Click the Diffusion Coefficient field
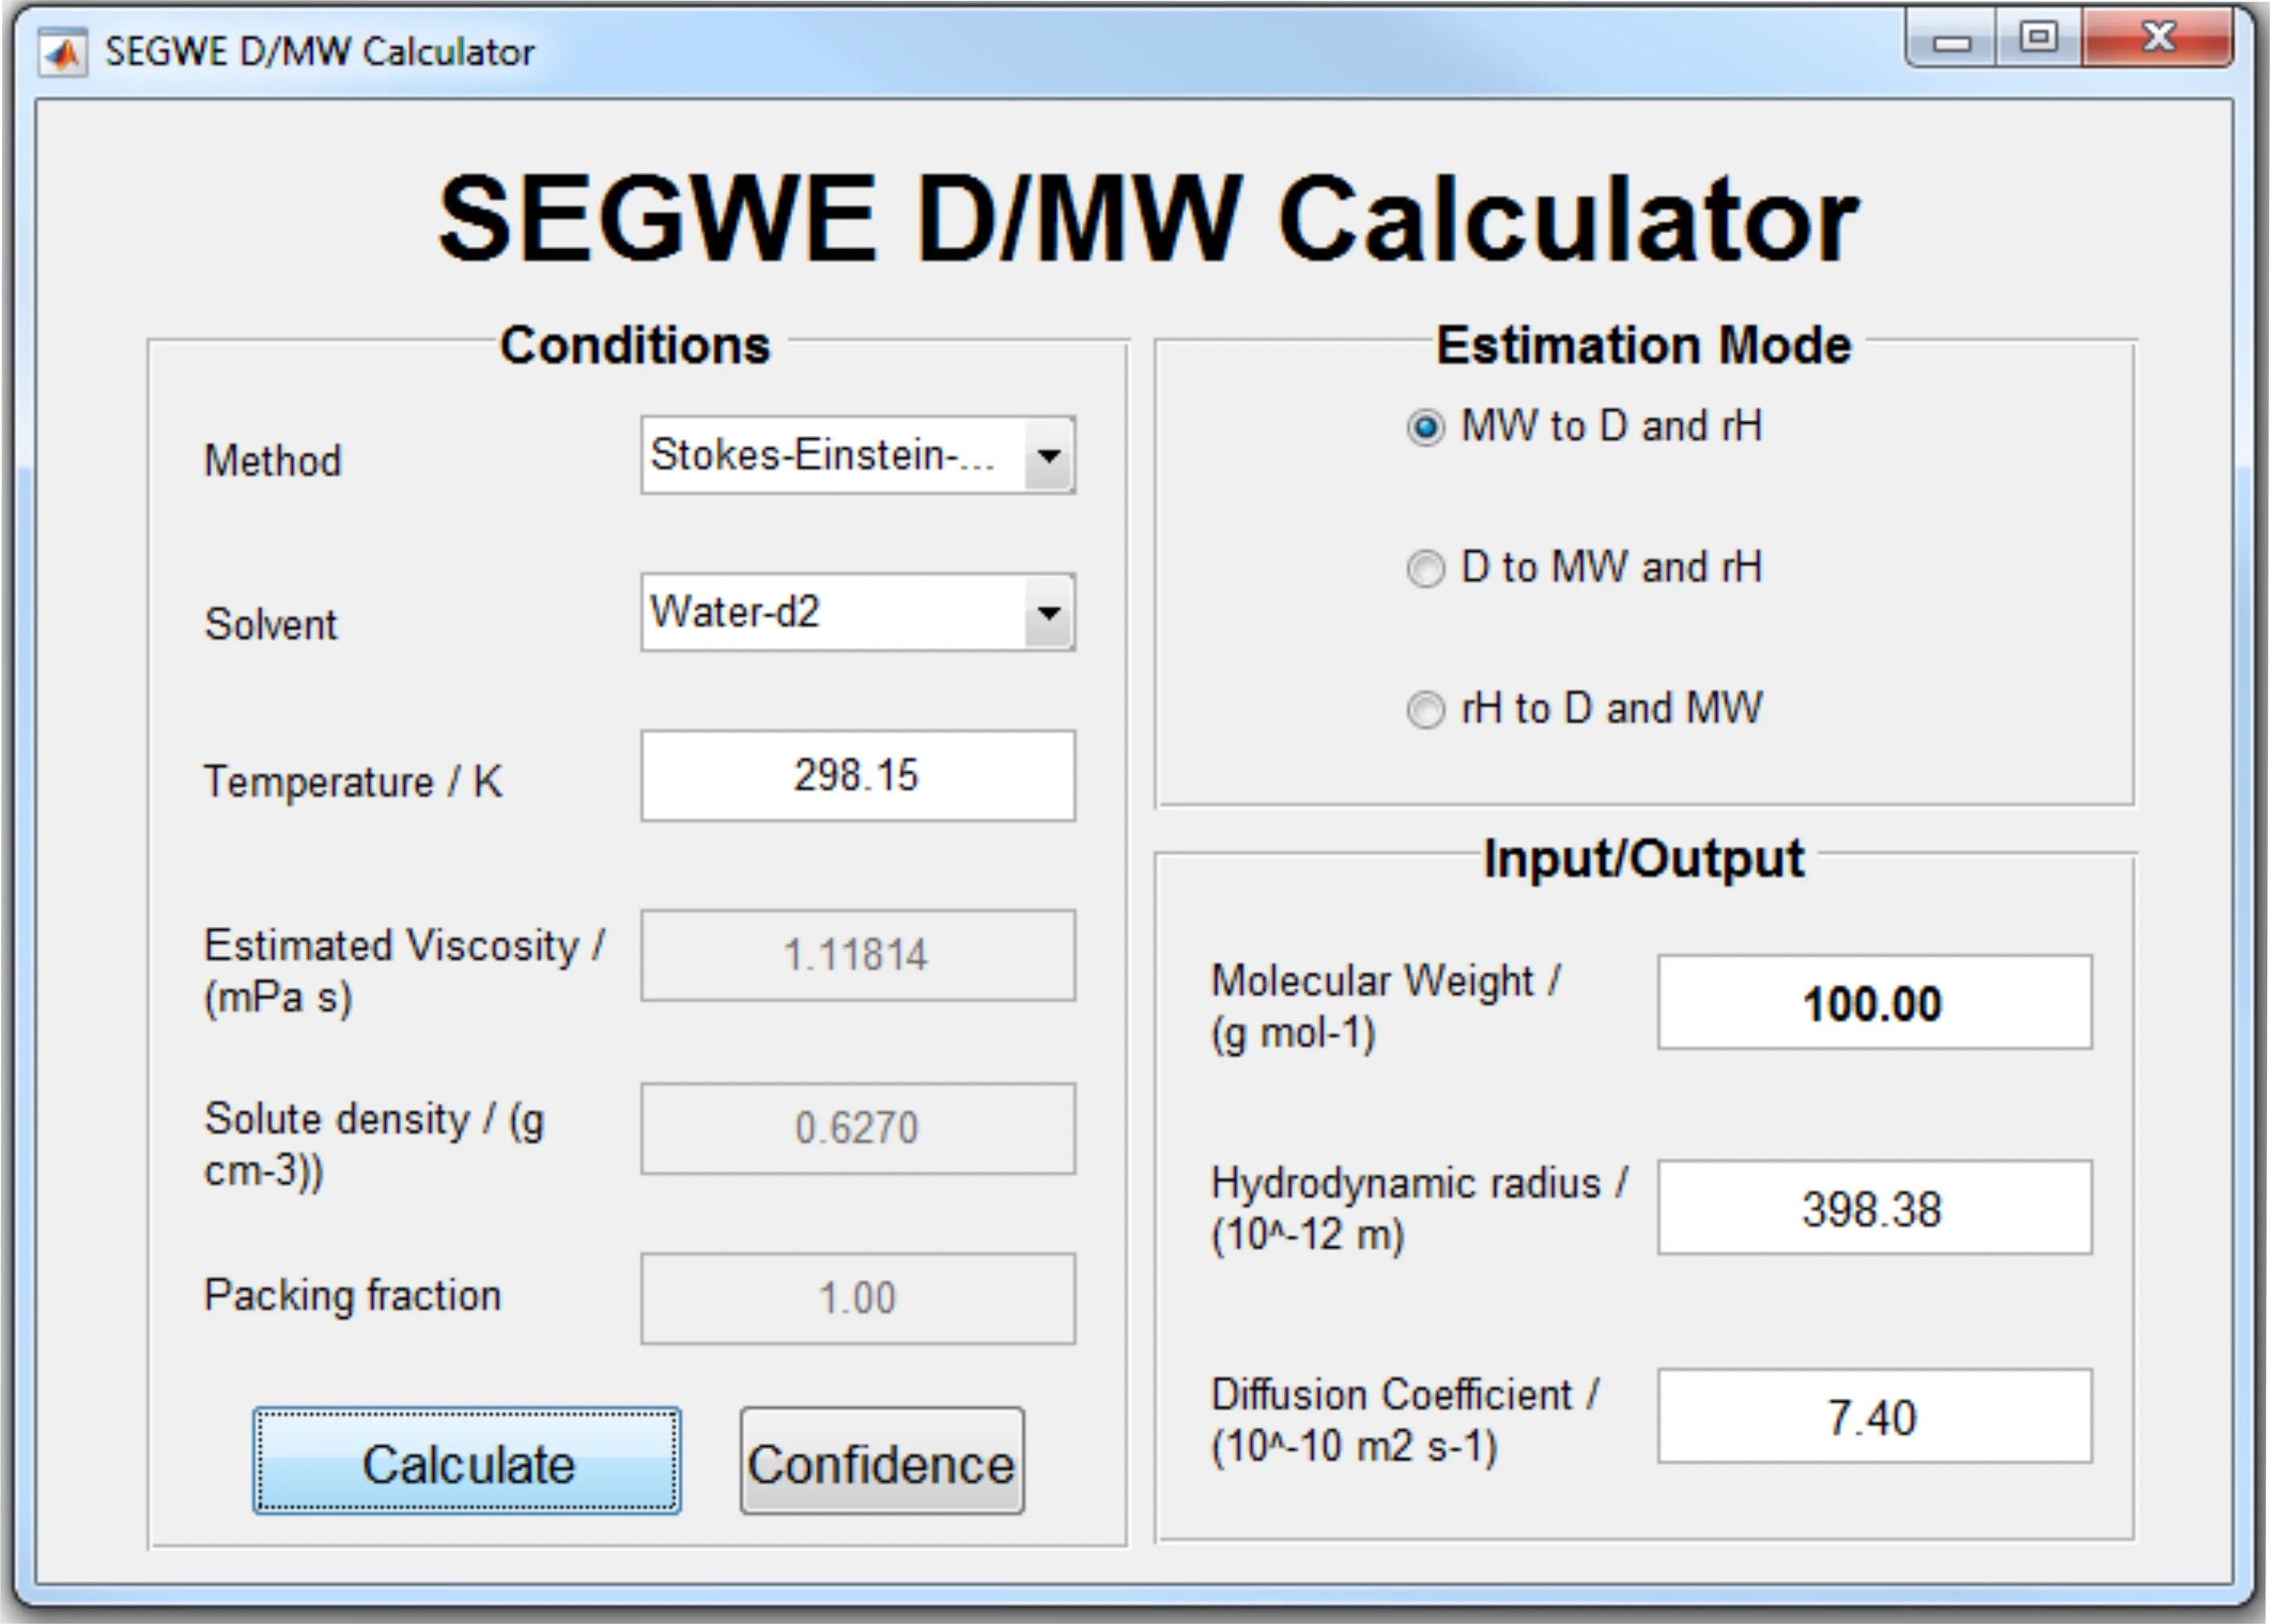This screenshot has height=1624, width=2270. pos(1873,1416)
